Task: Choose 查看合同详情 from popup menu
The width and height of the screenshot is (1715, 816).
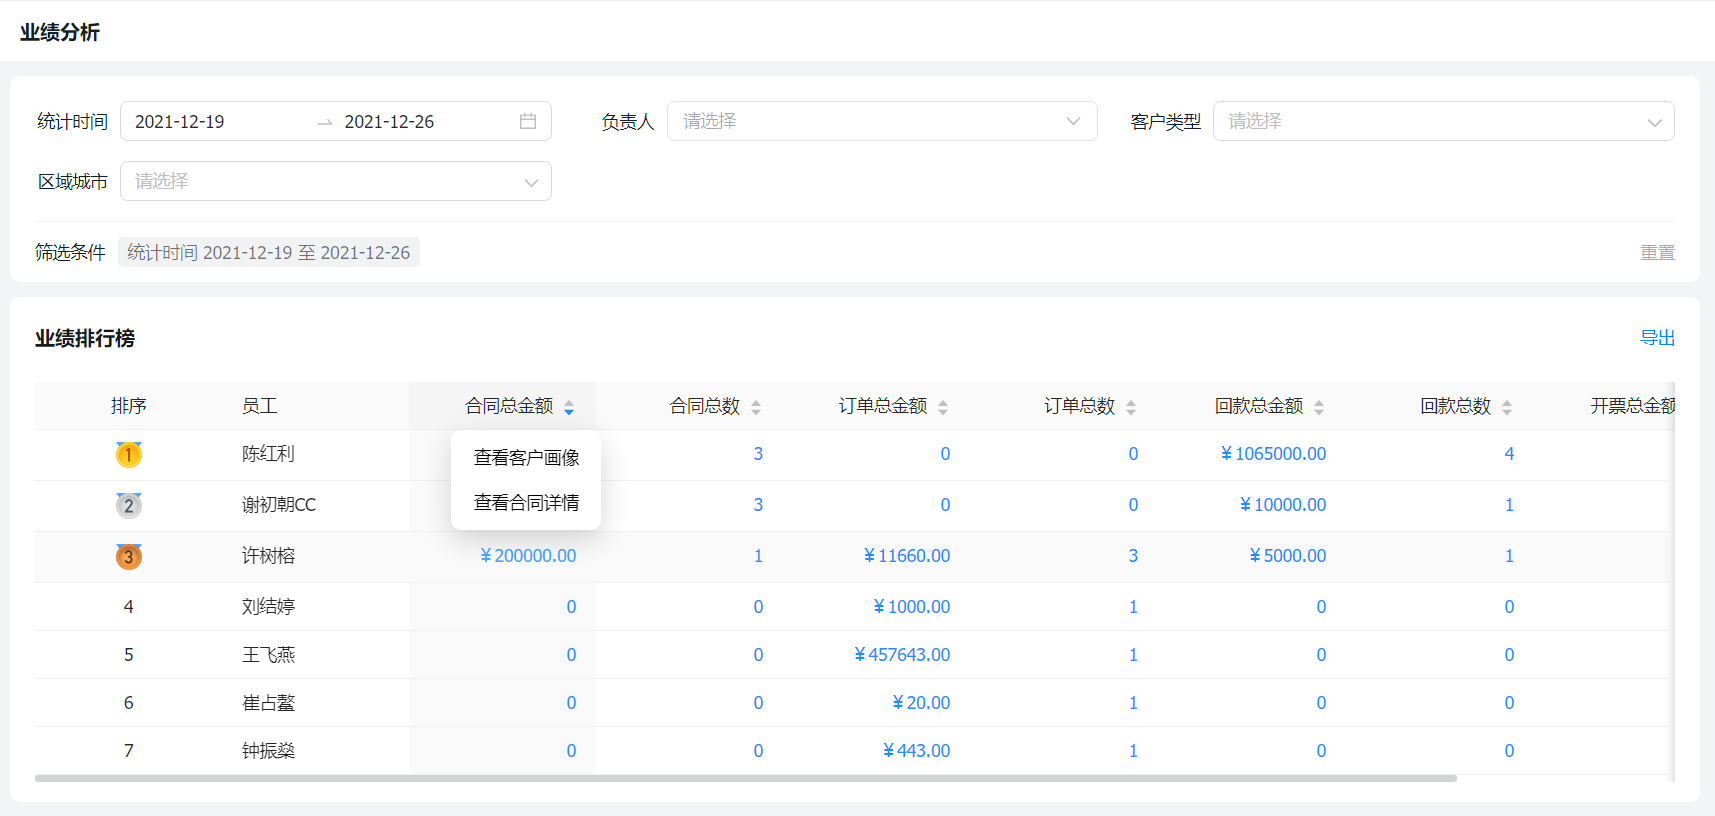Action: coord(526,502)
